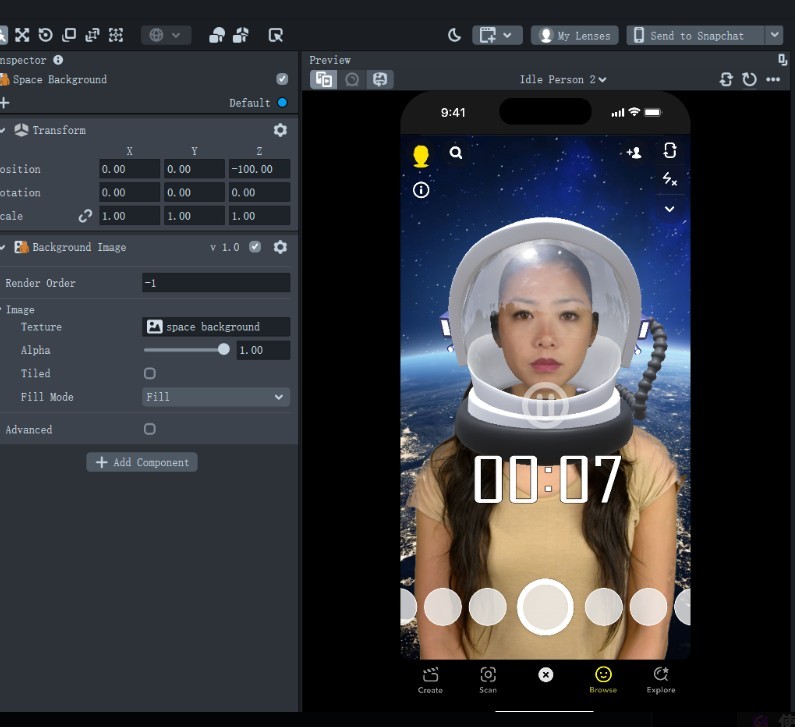Image resolution: width=795 pixels, height=727 pixels.
Task: Select the second preview mode circle icon
Action: click(352, 80)
